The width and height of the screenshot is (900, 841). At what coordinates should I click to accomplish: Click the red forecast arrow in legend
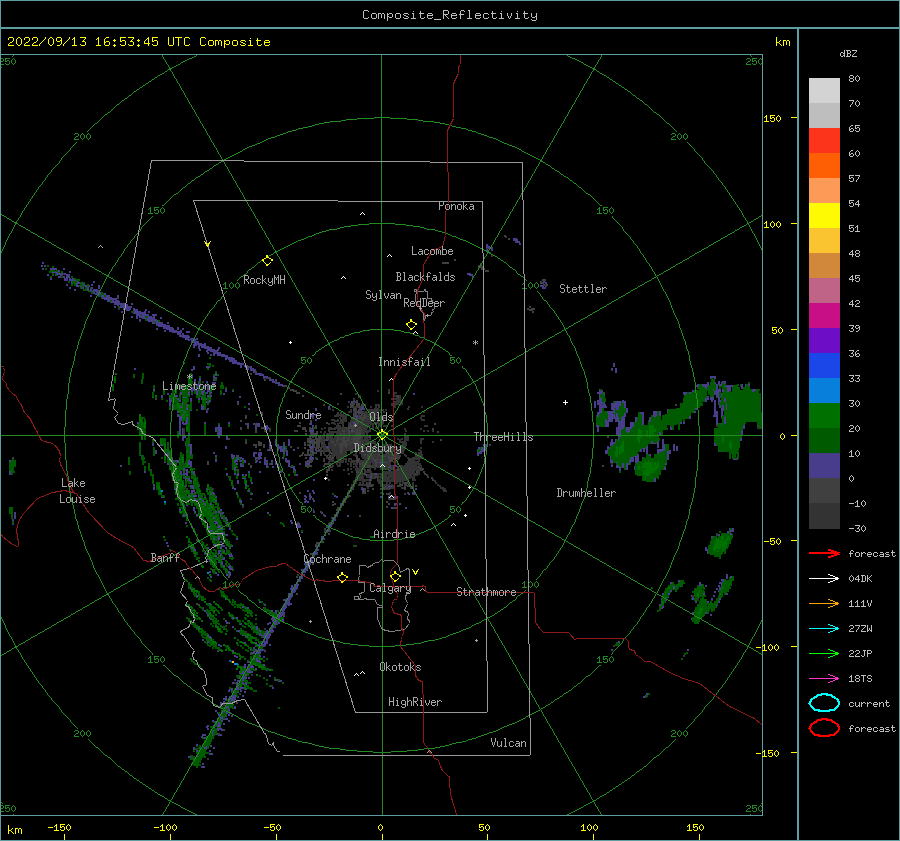[x=824, y=553]
